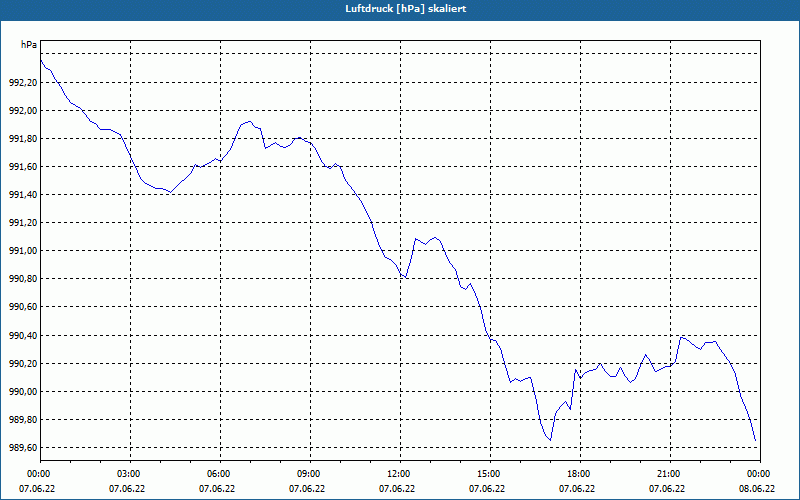
Task: Select the 990,20 y-axis label
Action: click(x=23, y=364)
